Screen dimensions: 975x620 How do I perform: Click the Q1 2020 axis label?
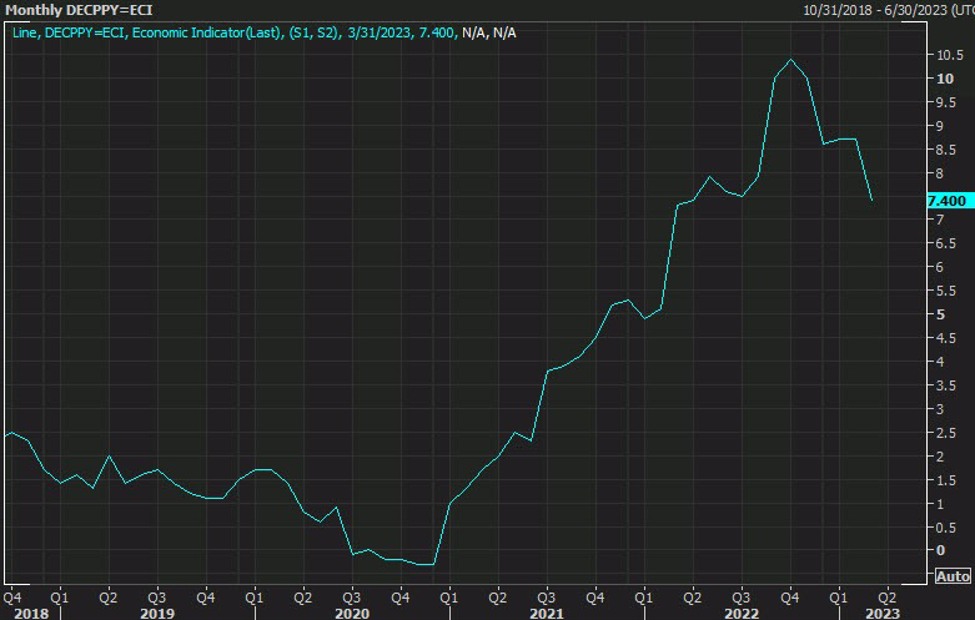click(255, 595)
